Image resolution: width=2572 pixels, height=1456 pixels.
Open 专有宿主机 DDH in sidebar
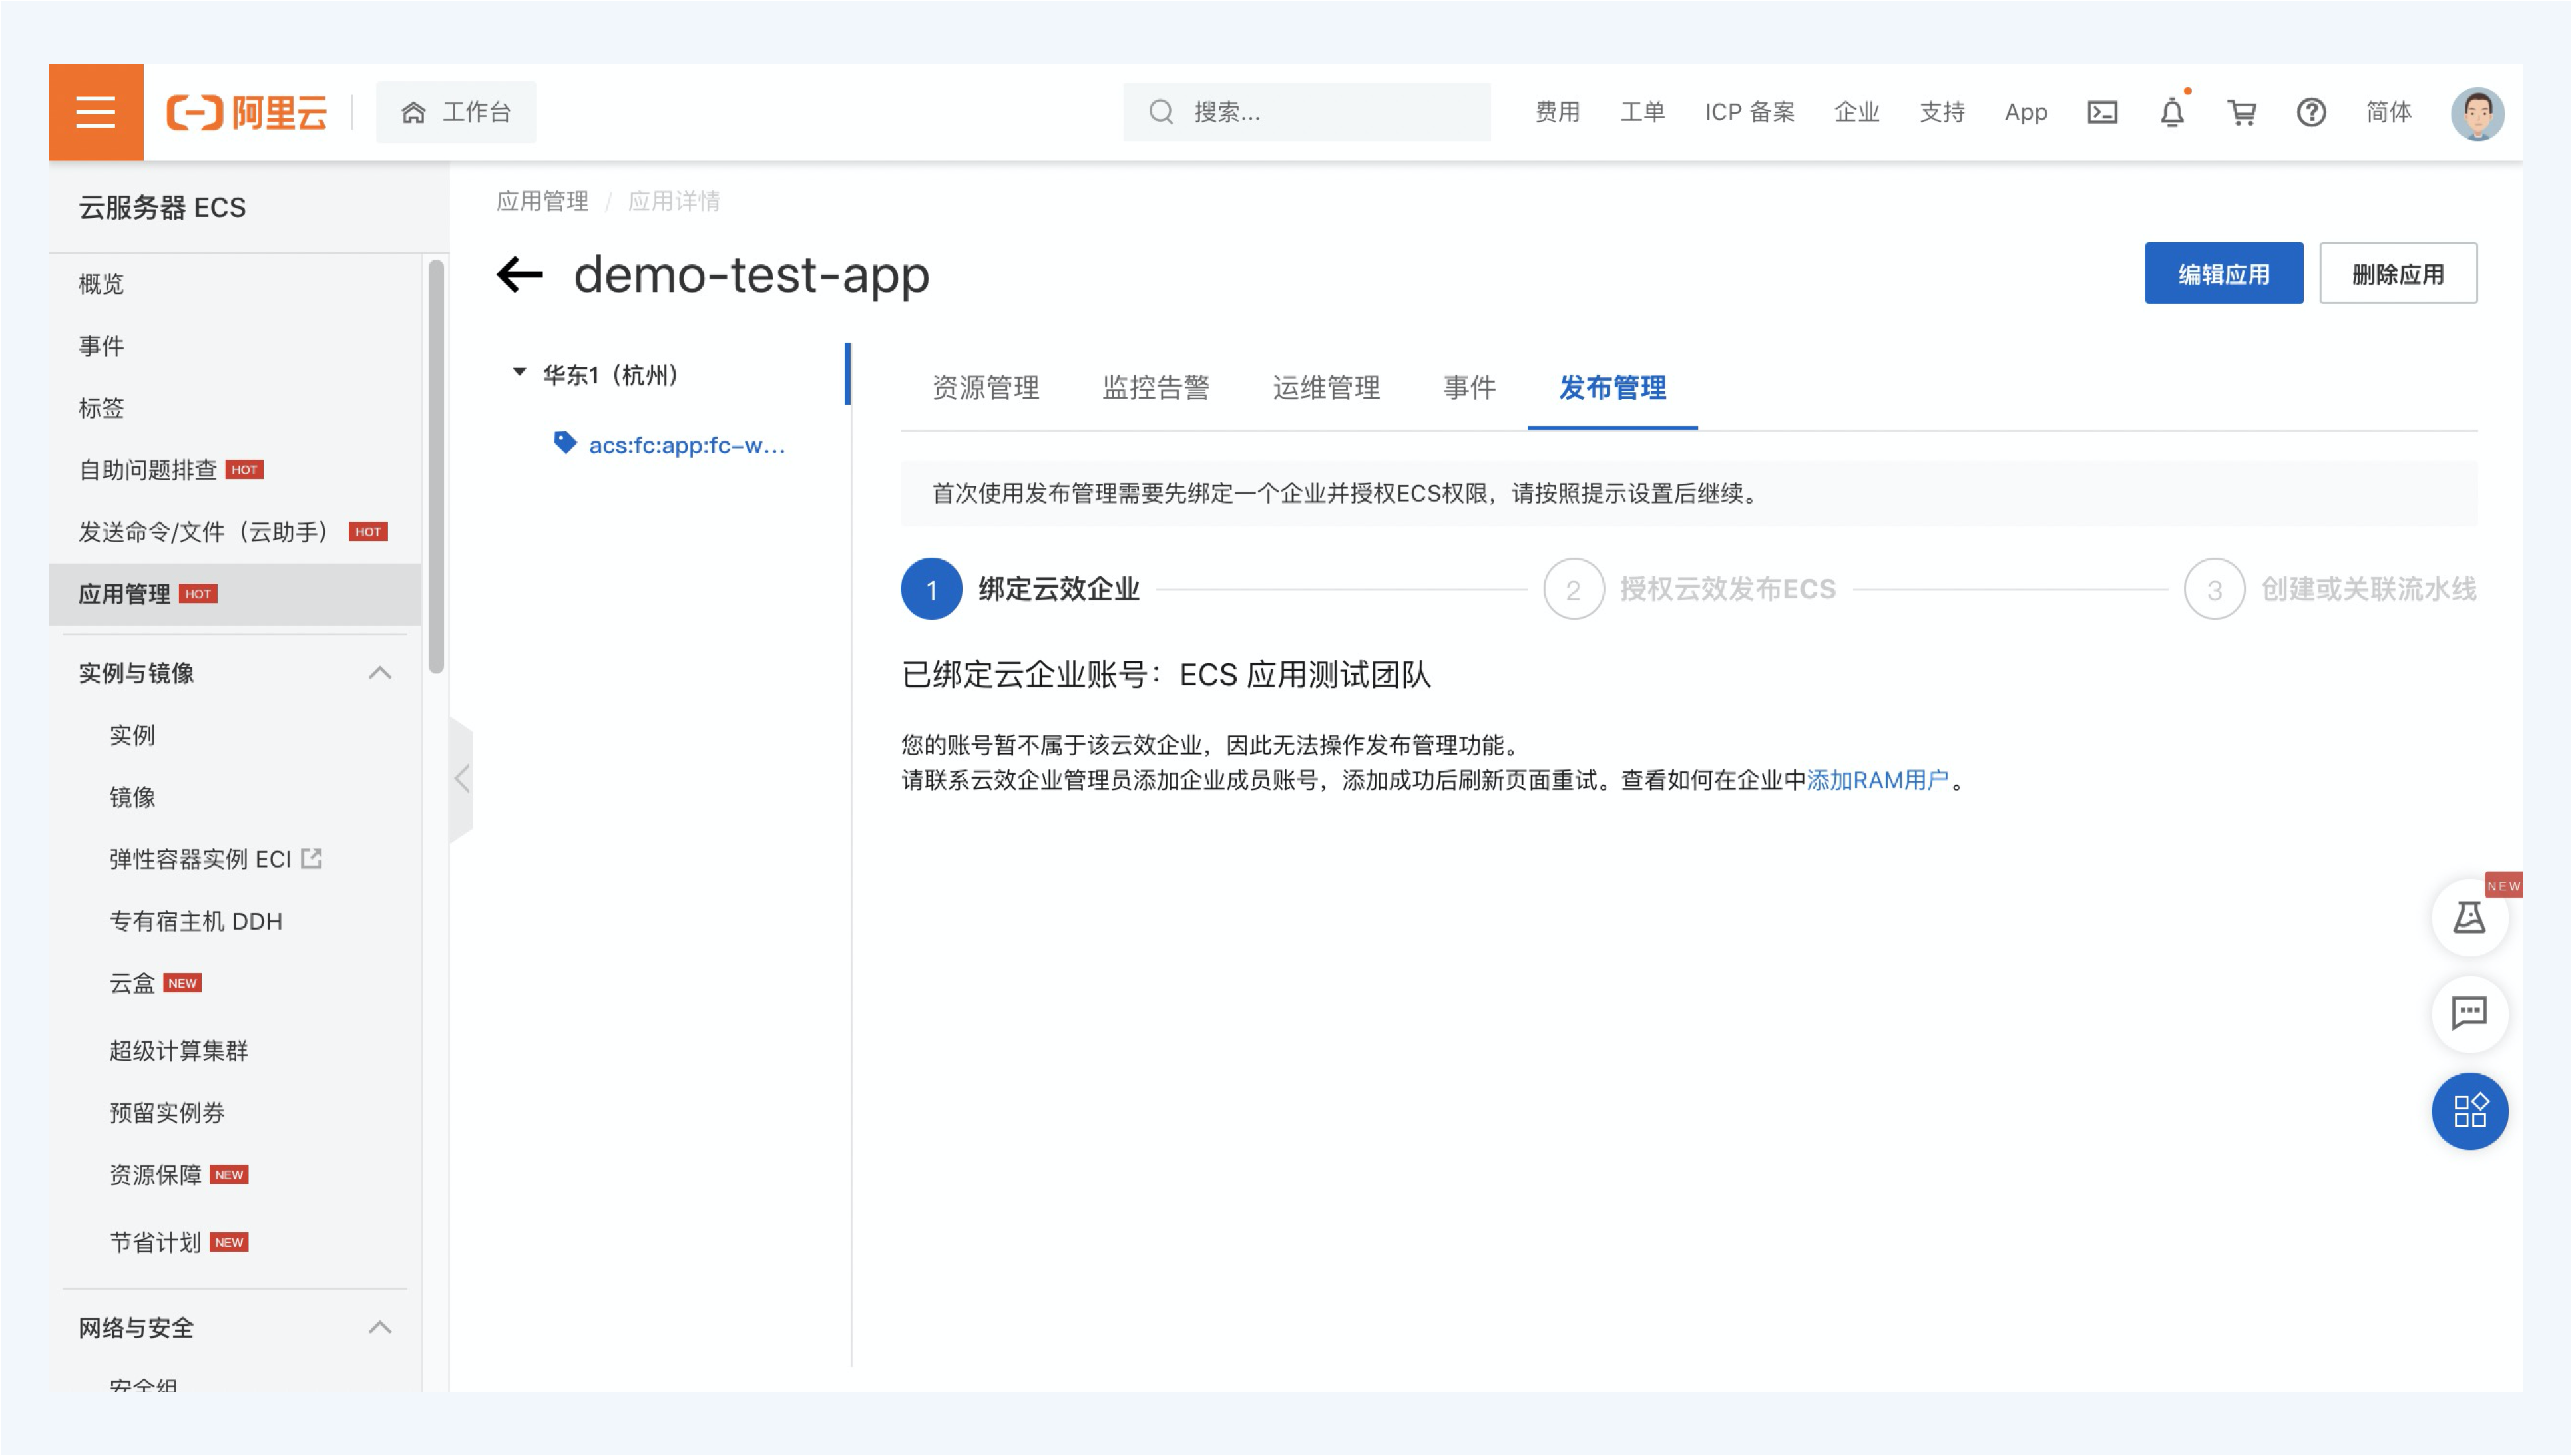[196, 921]
